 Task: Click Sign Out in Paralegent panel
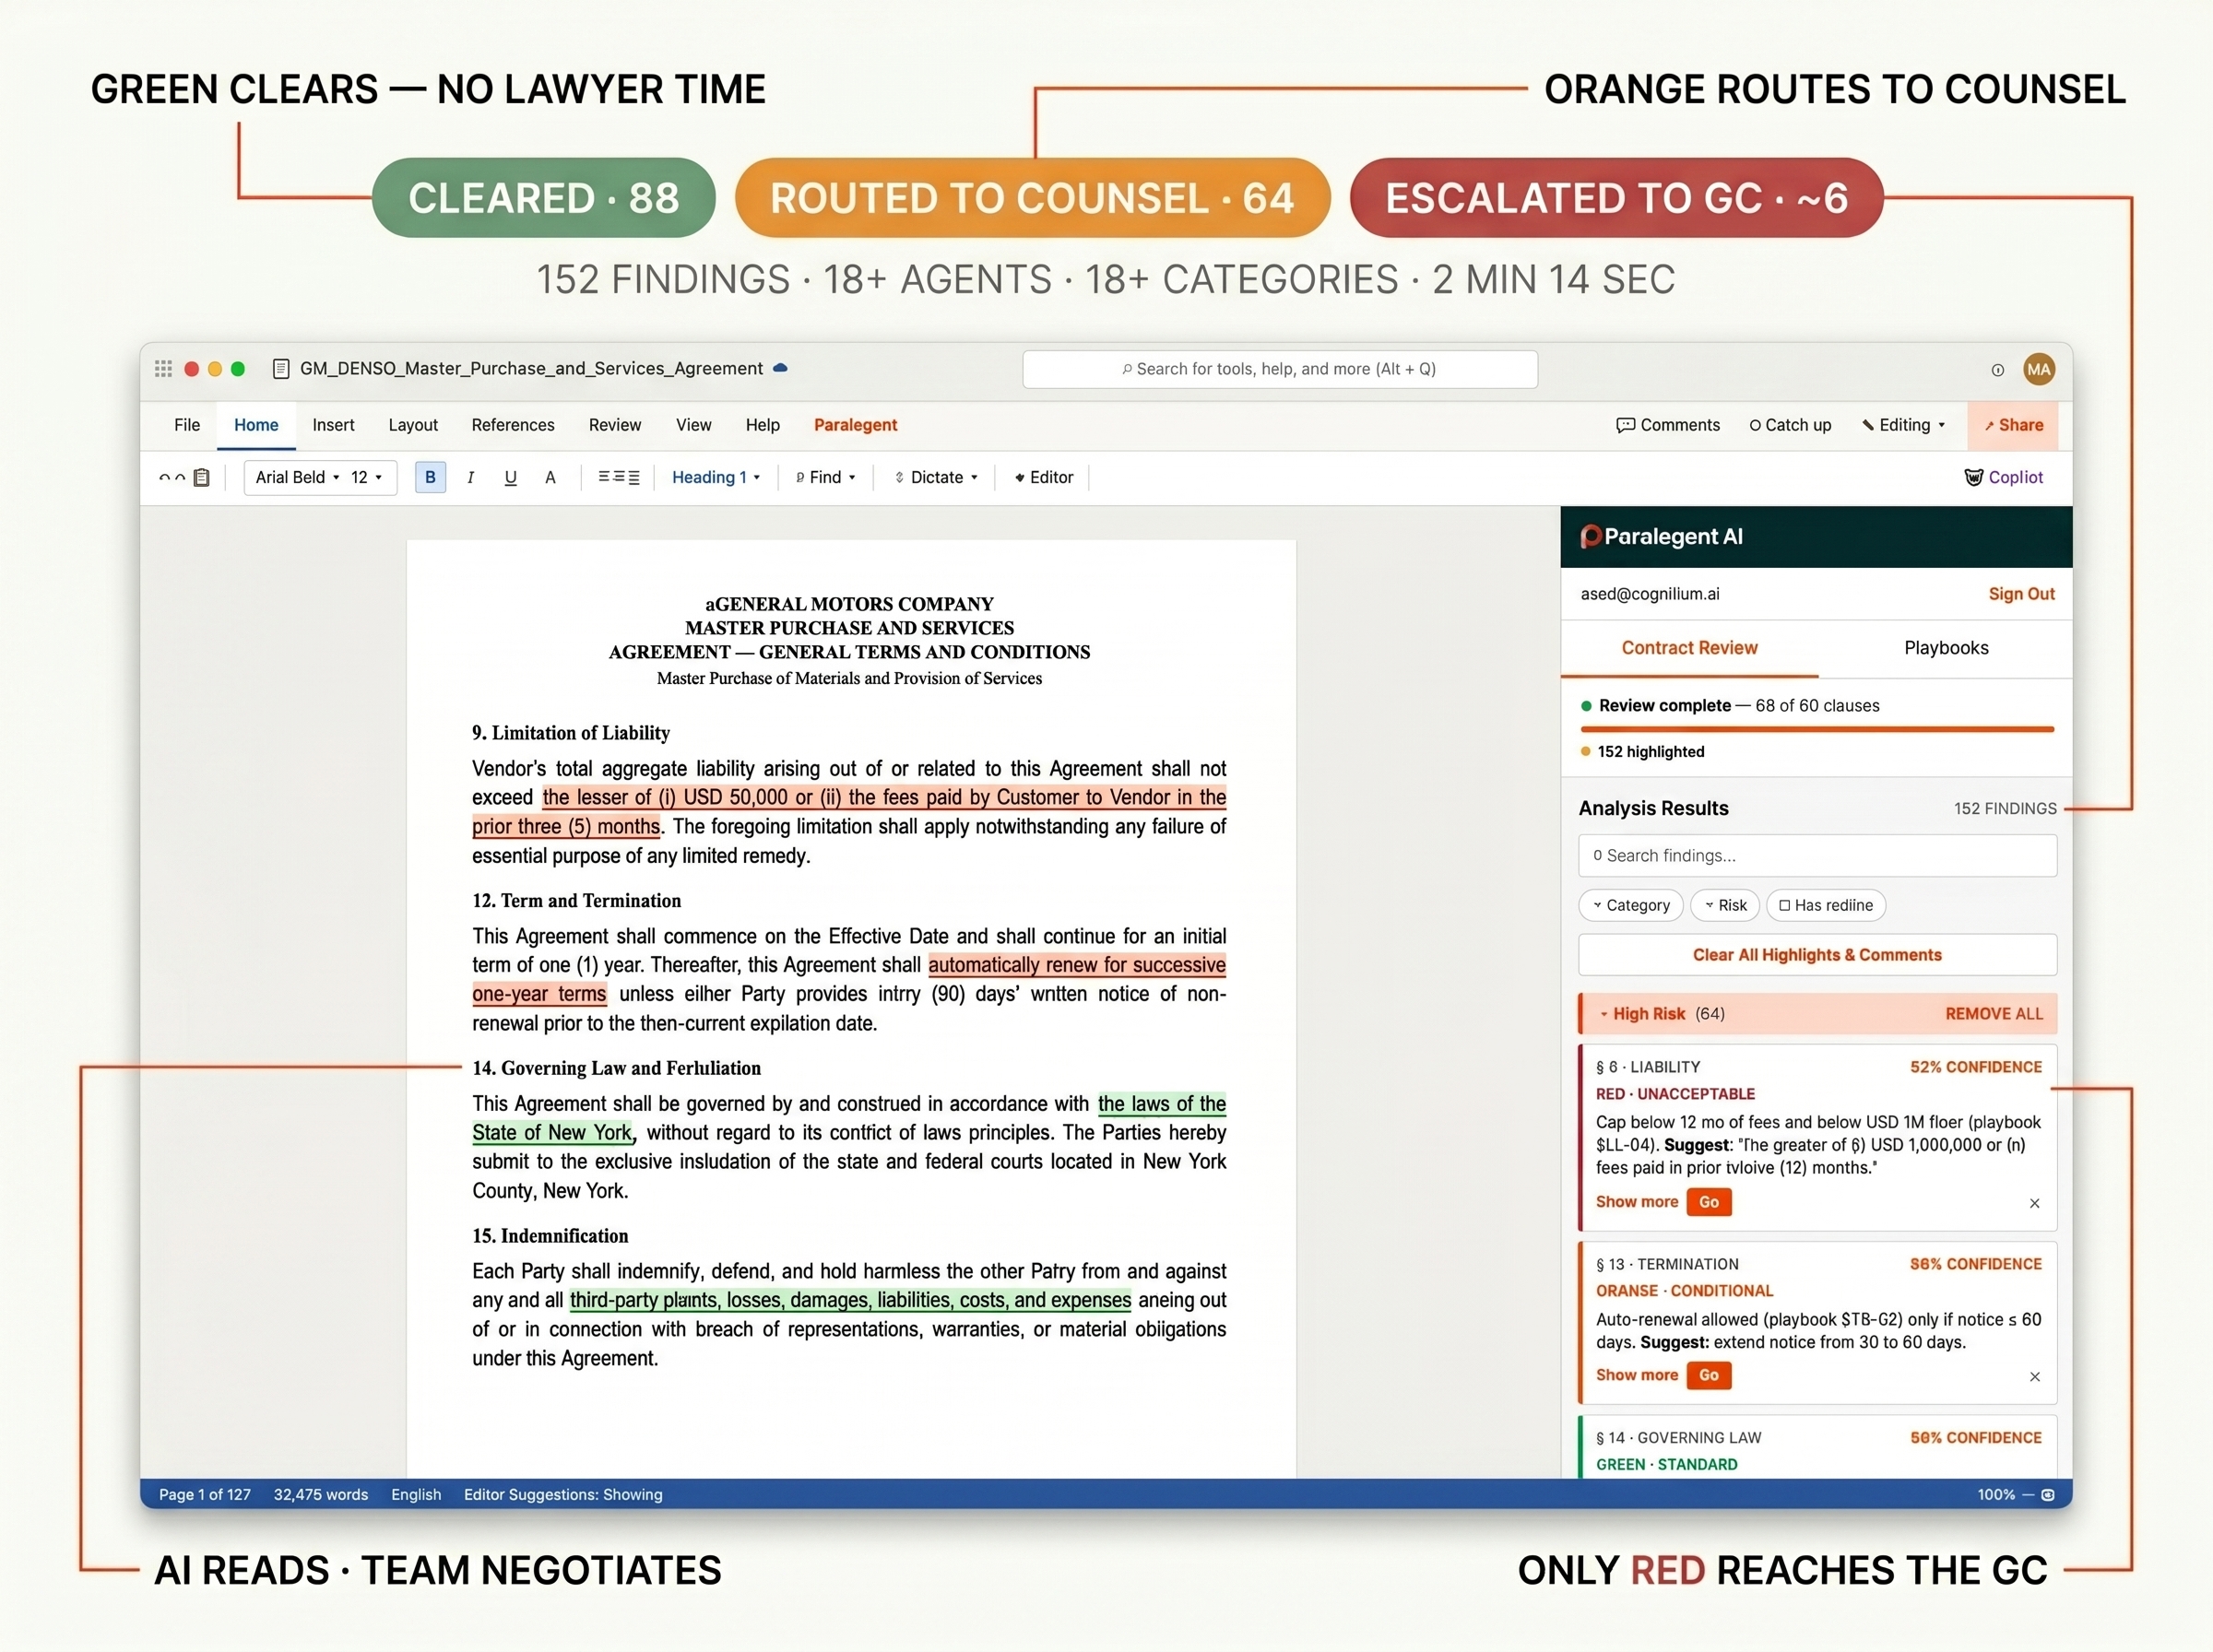click(2021, 594)
